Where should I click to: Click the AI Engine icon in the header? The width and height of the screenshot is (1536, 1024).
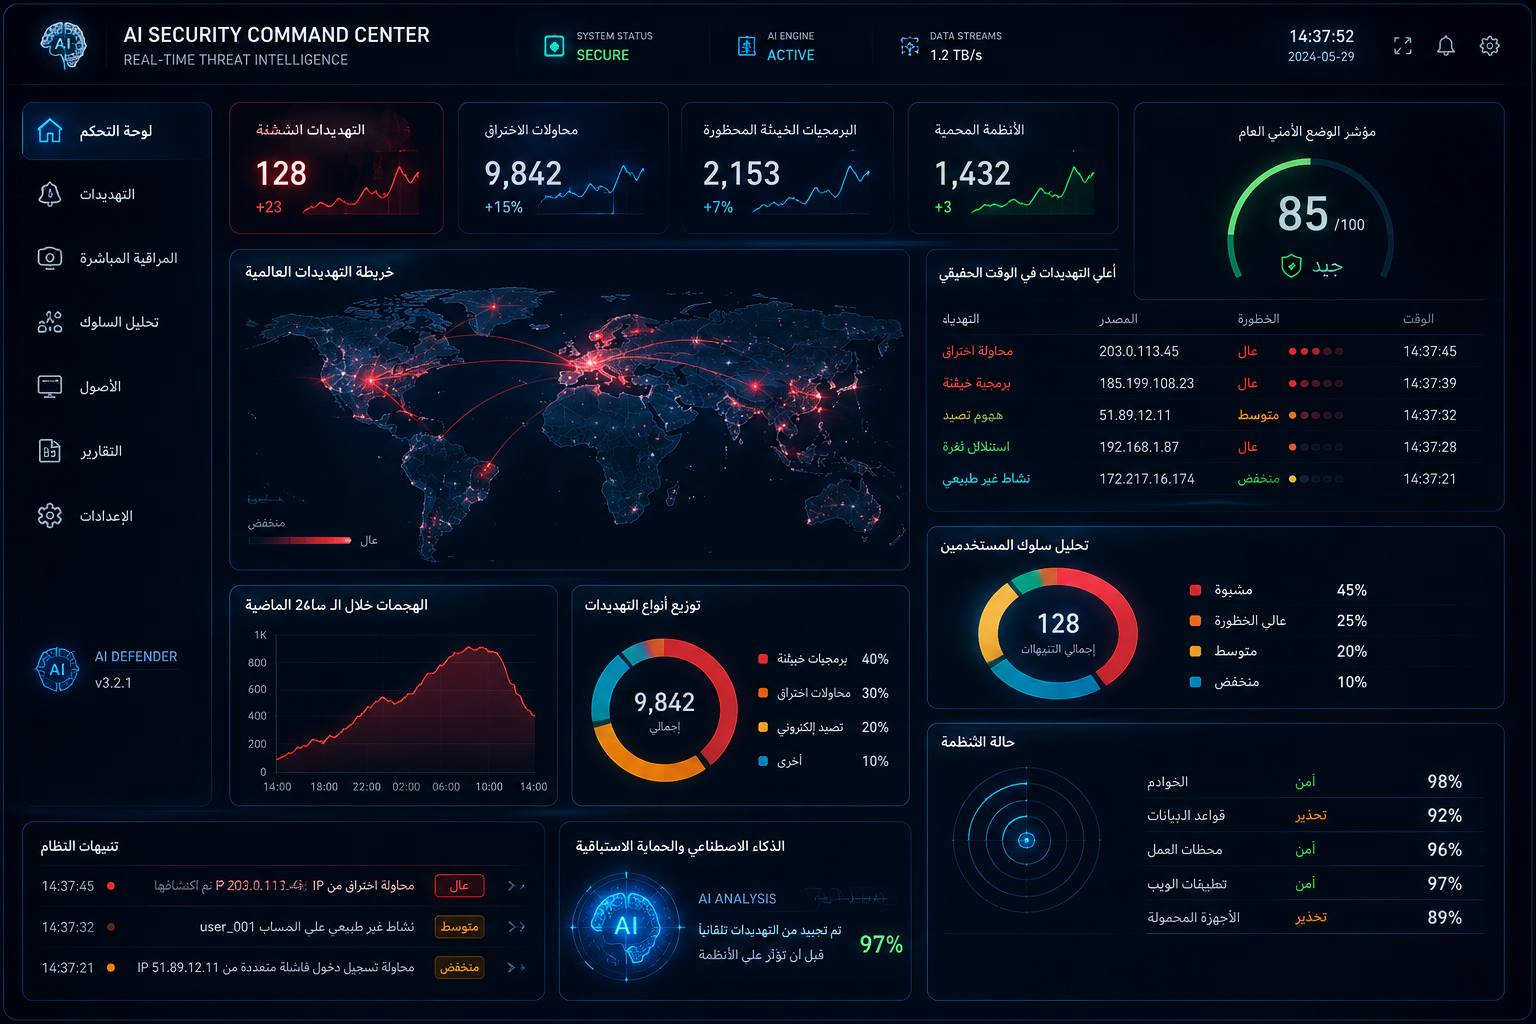pyautogui.click(x=746, y=46)
